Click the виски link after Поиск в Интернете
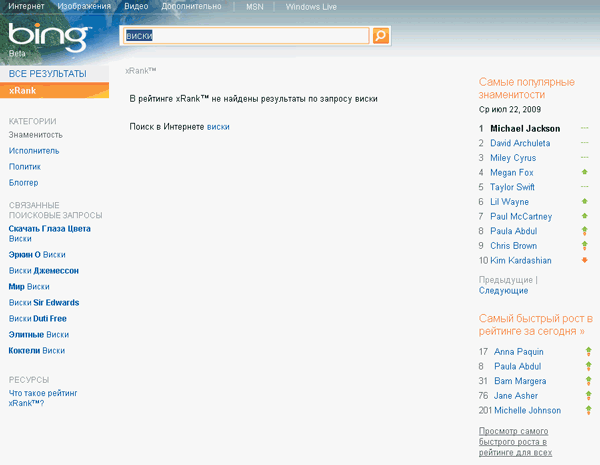The image size is (600, 465). pyautogui.click(x=218, y=127)
